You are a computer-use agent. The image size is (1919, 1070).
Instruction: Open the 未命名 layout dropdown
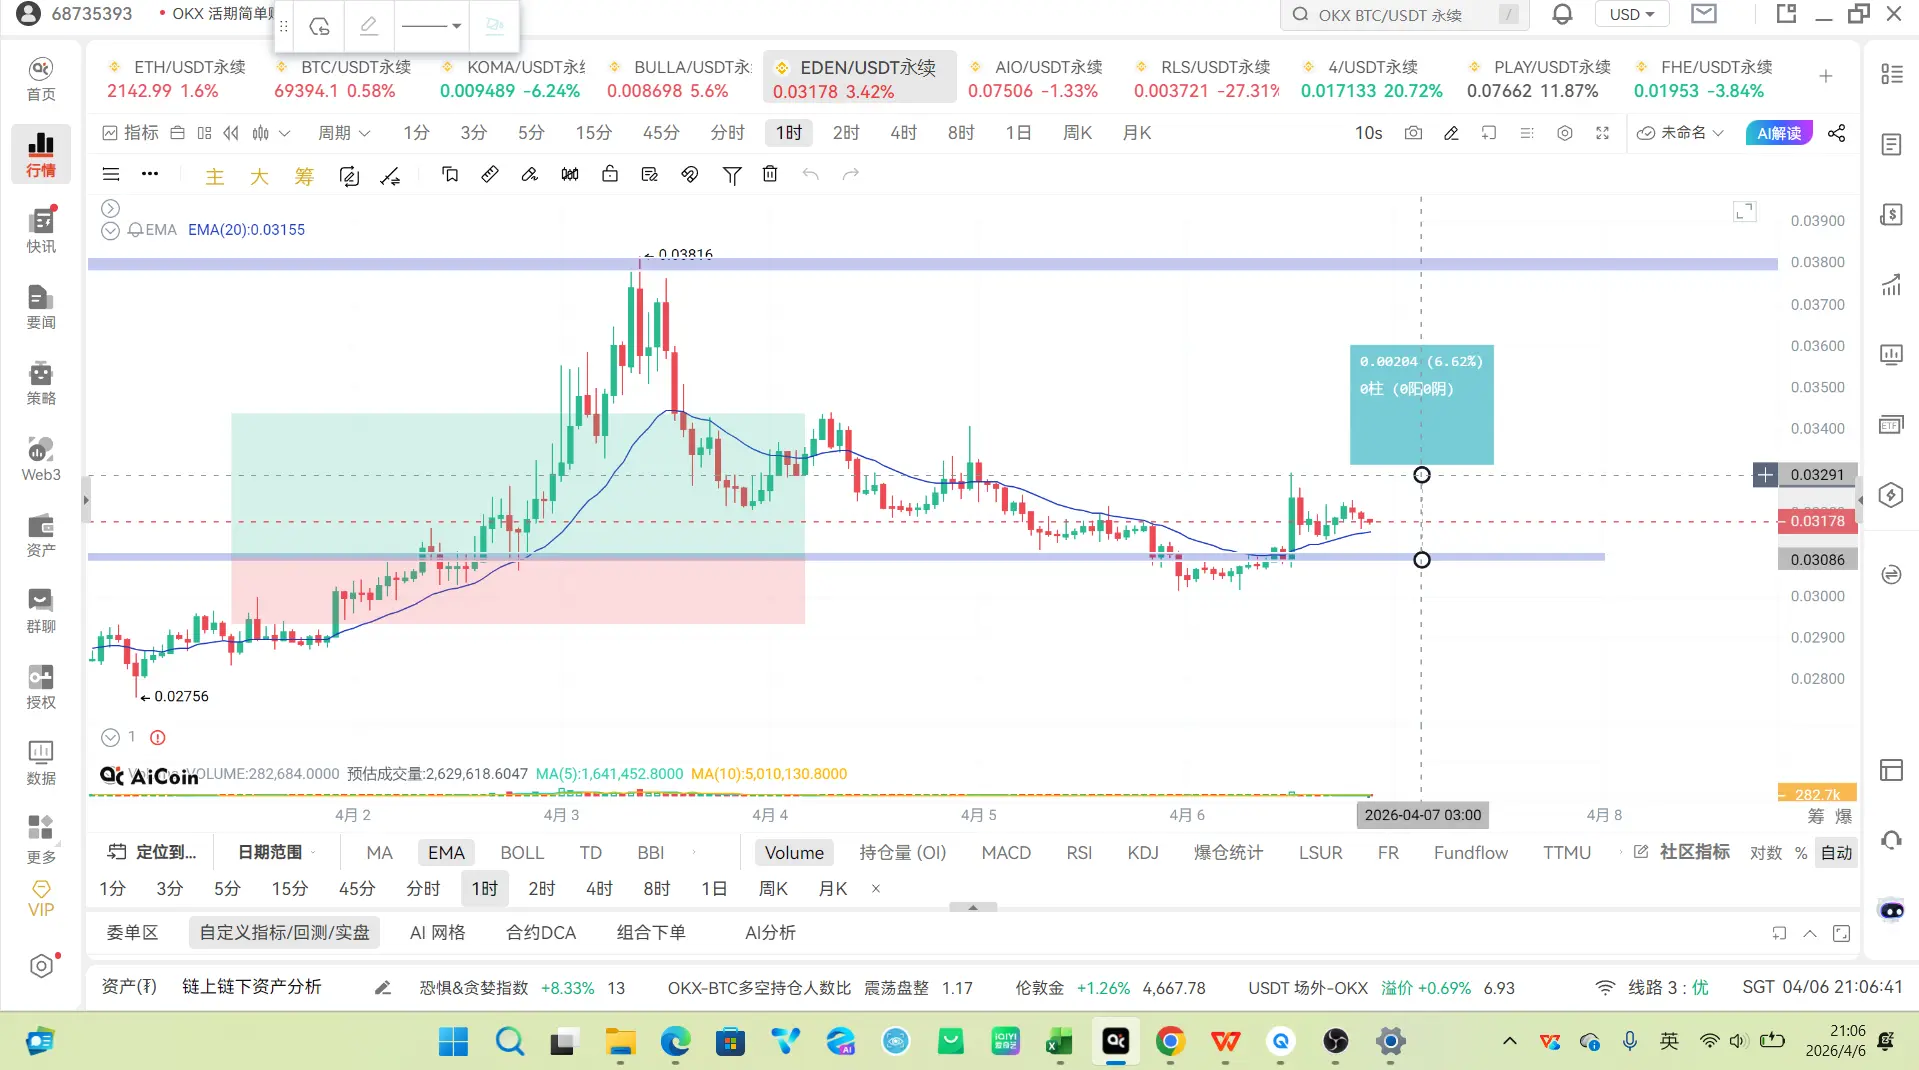(x=1680, y=133)
